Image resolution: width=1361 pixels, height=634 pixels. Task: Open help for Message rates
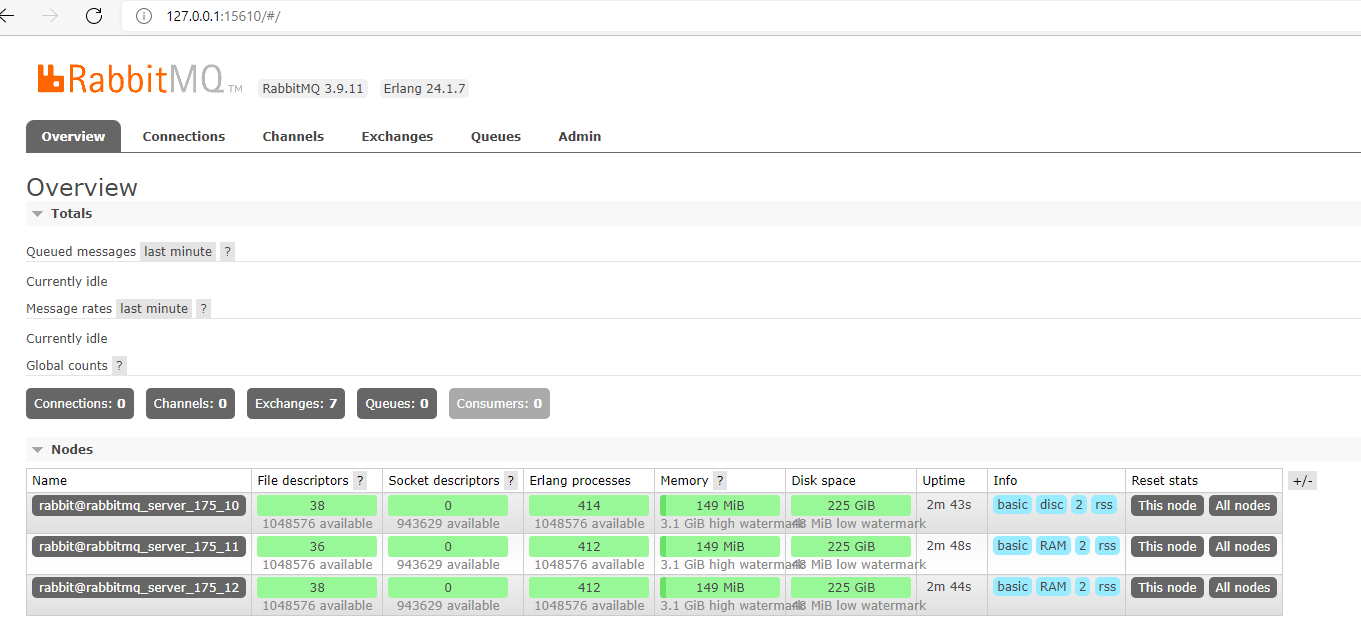coord(203,309)
